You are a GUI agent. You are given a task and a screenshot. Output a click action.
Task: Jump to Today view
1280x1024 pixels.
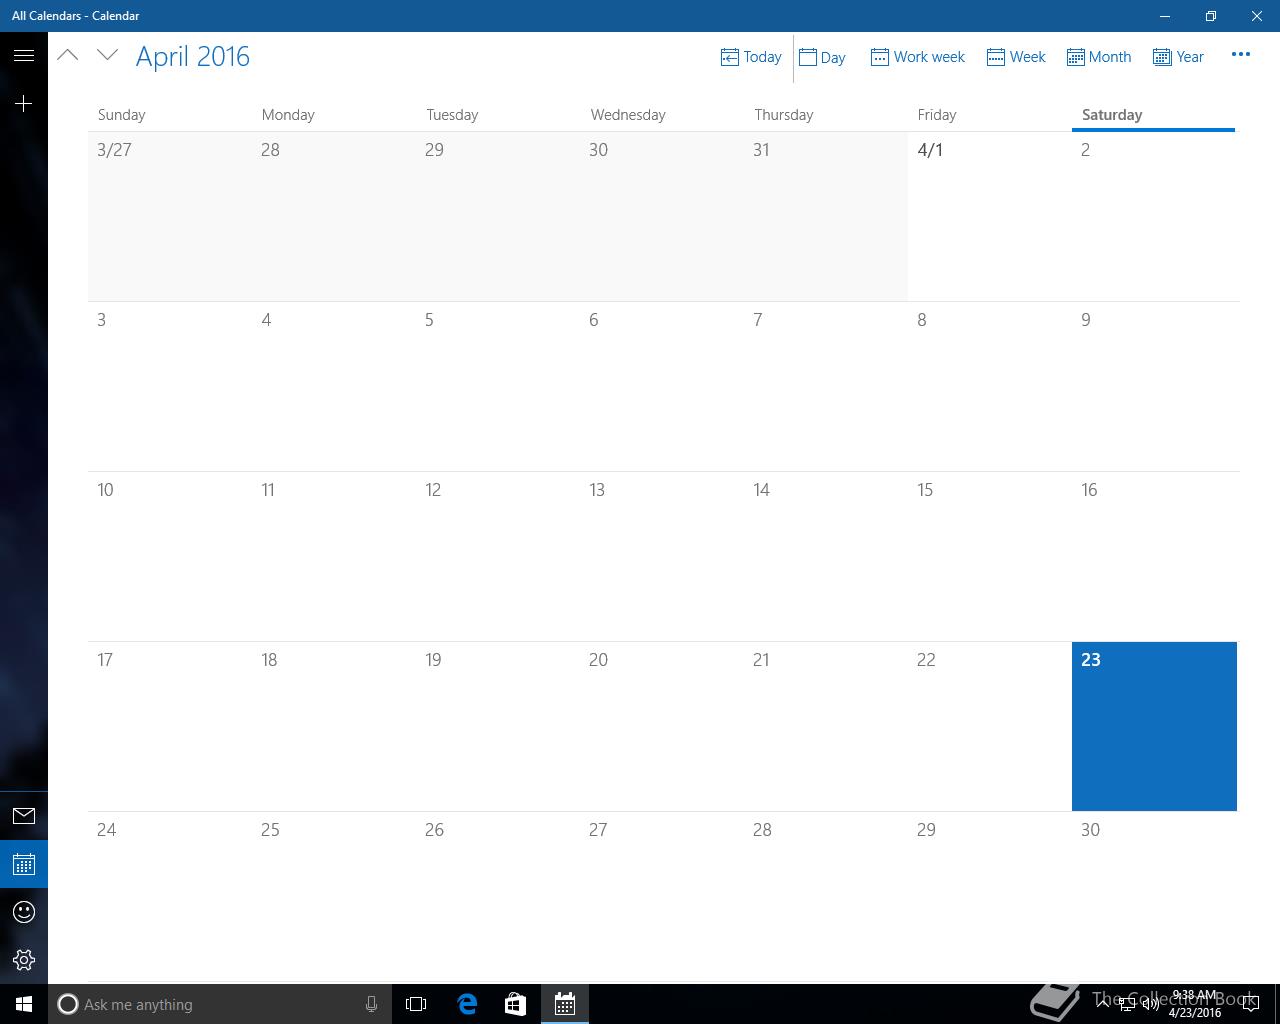pyautogui.click(x=751, y=57)
